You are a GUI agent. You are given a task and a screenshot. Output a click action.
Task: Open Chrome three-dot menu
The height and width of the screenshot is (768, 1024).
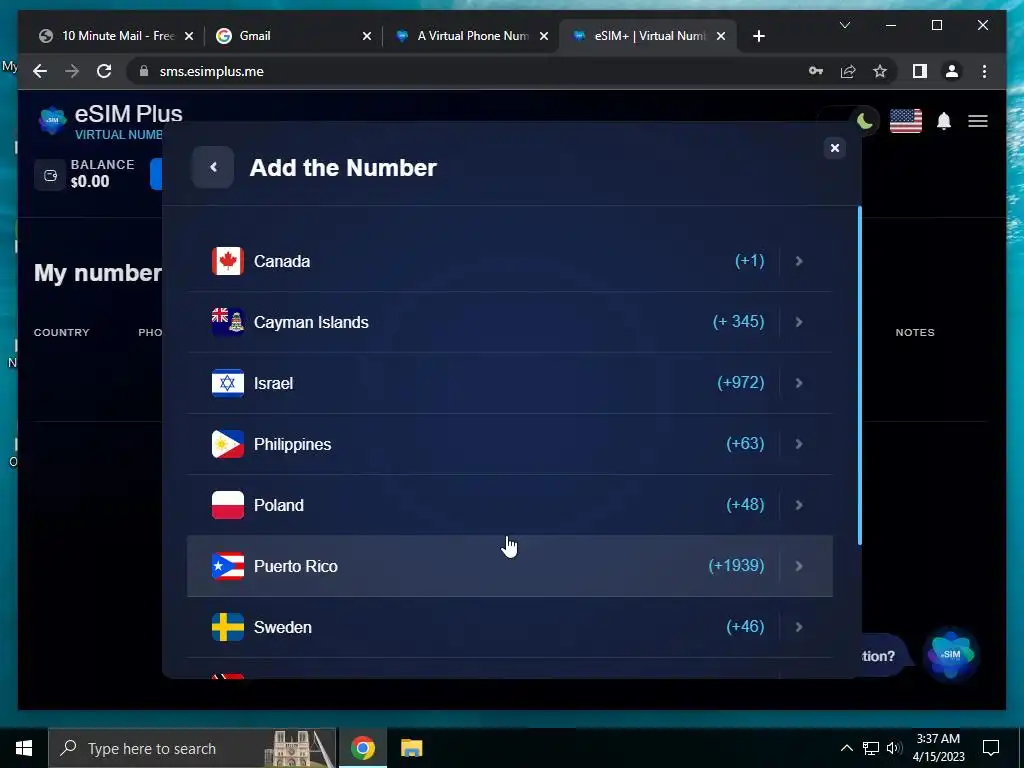984,71
